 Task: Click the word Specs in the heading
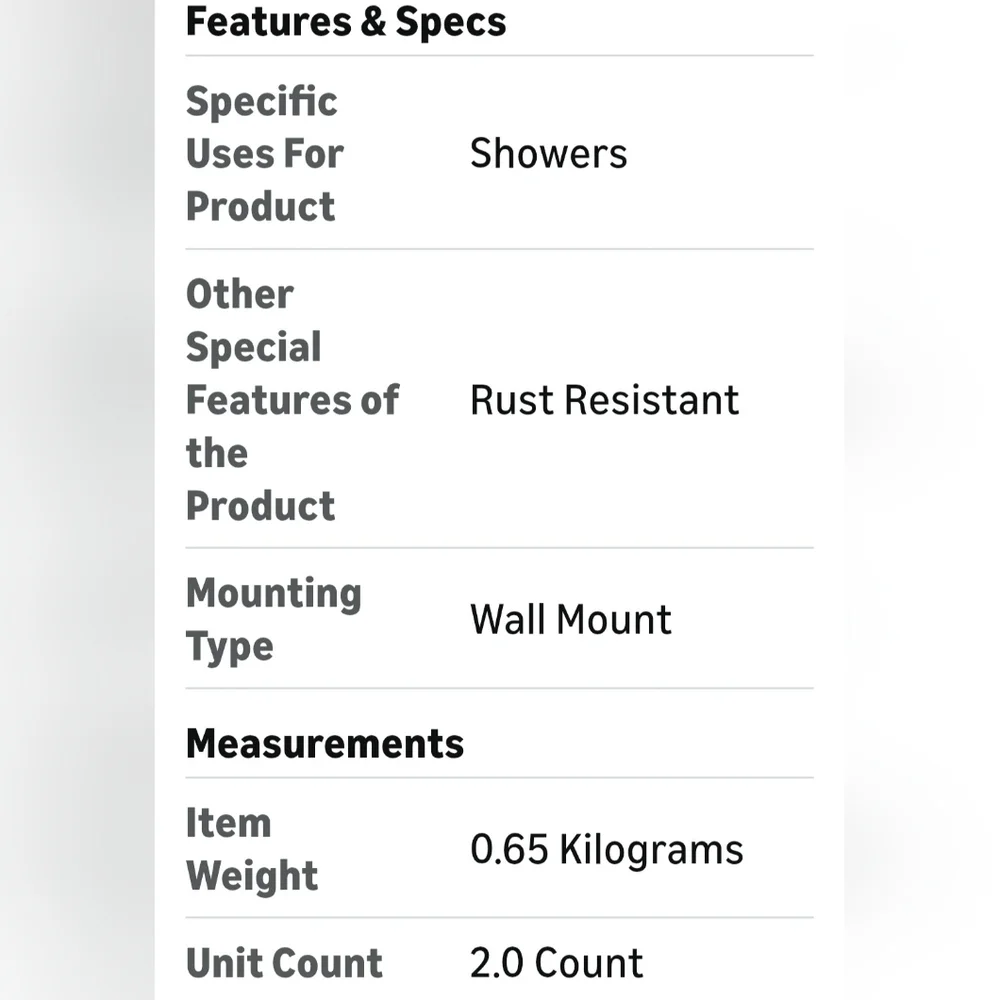[450, 22]
